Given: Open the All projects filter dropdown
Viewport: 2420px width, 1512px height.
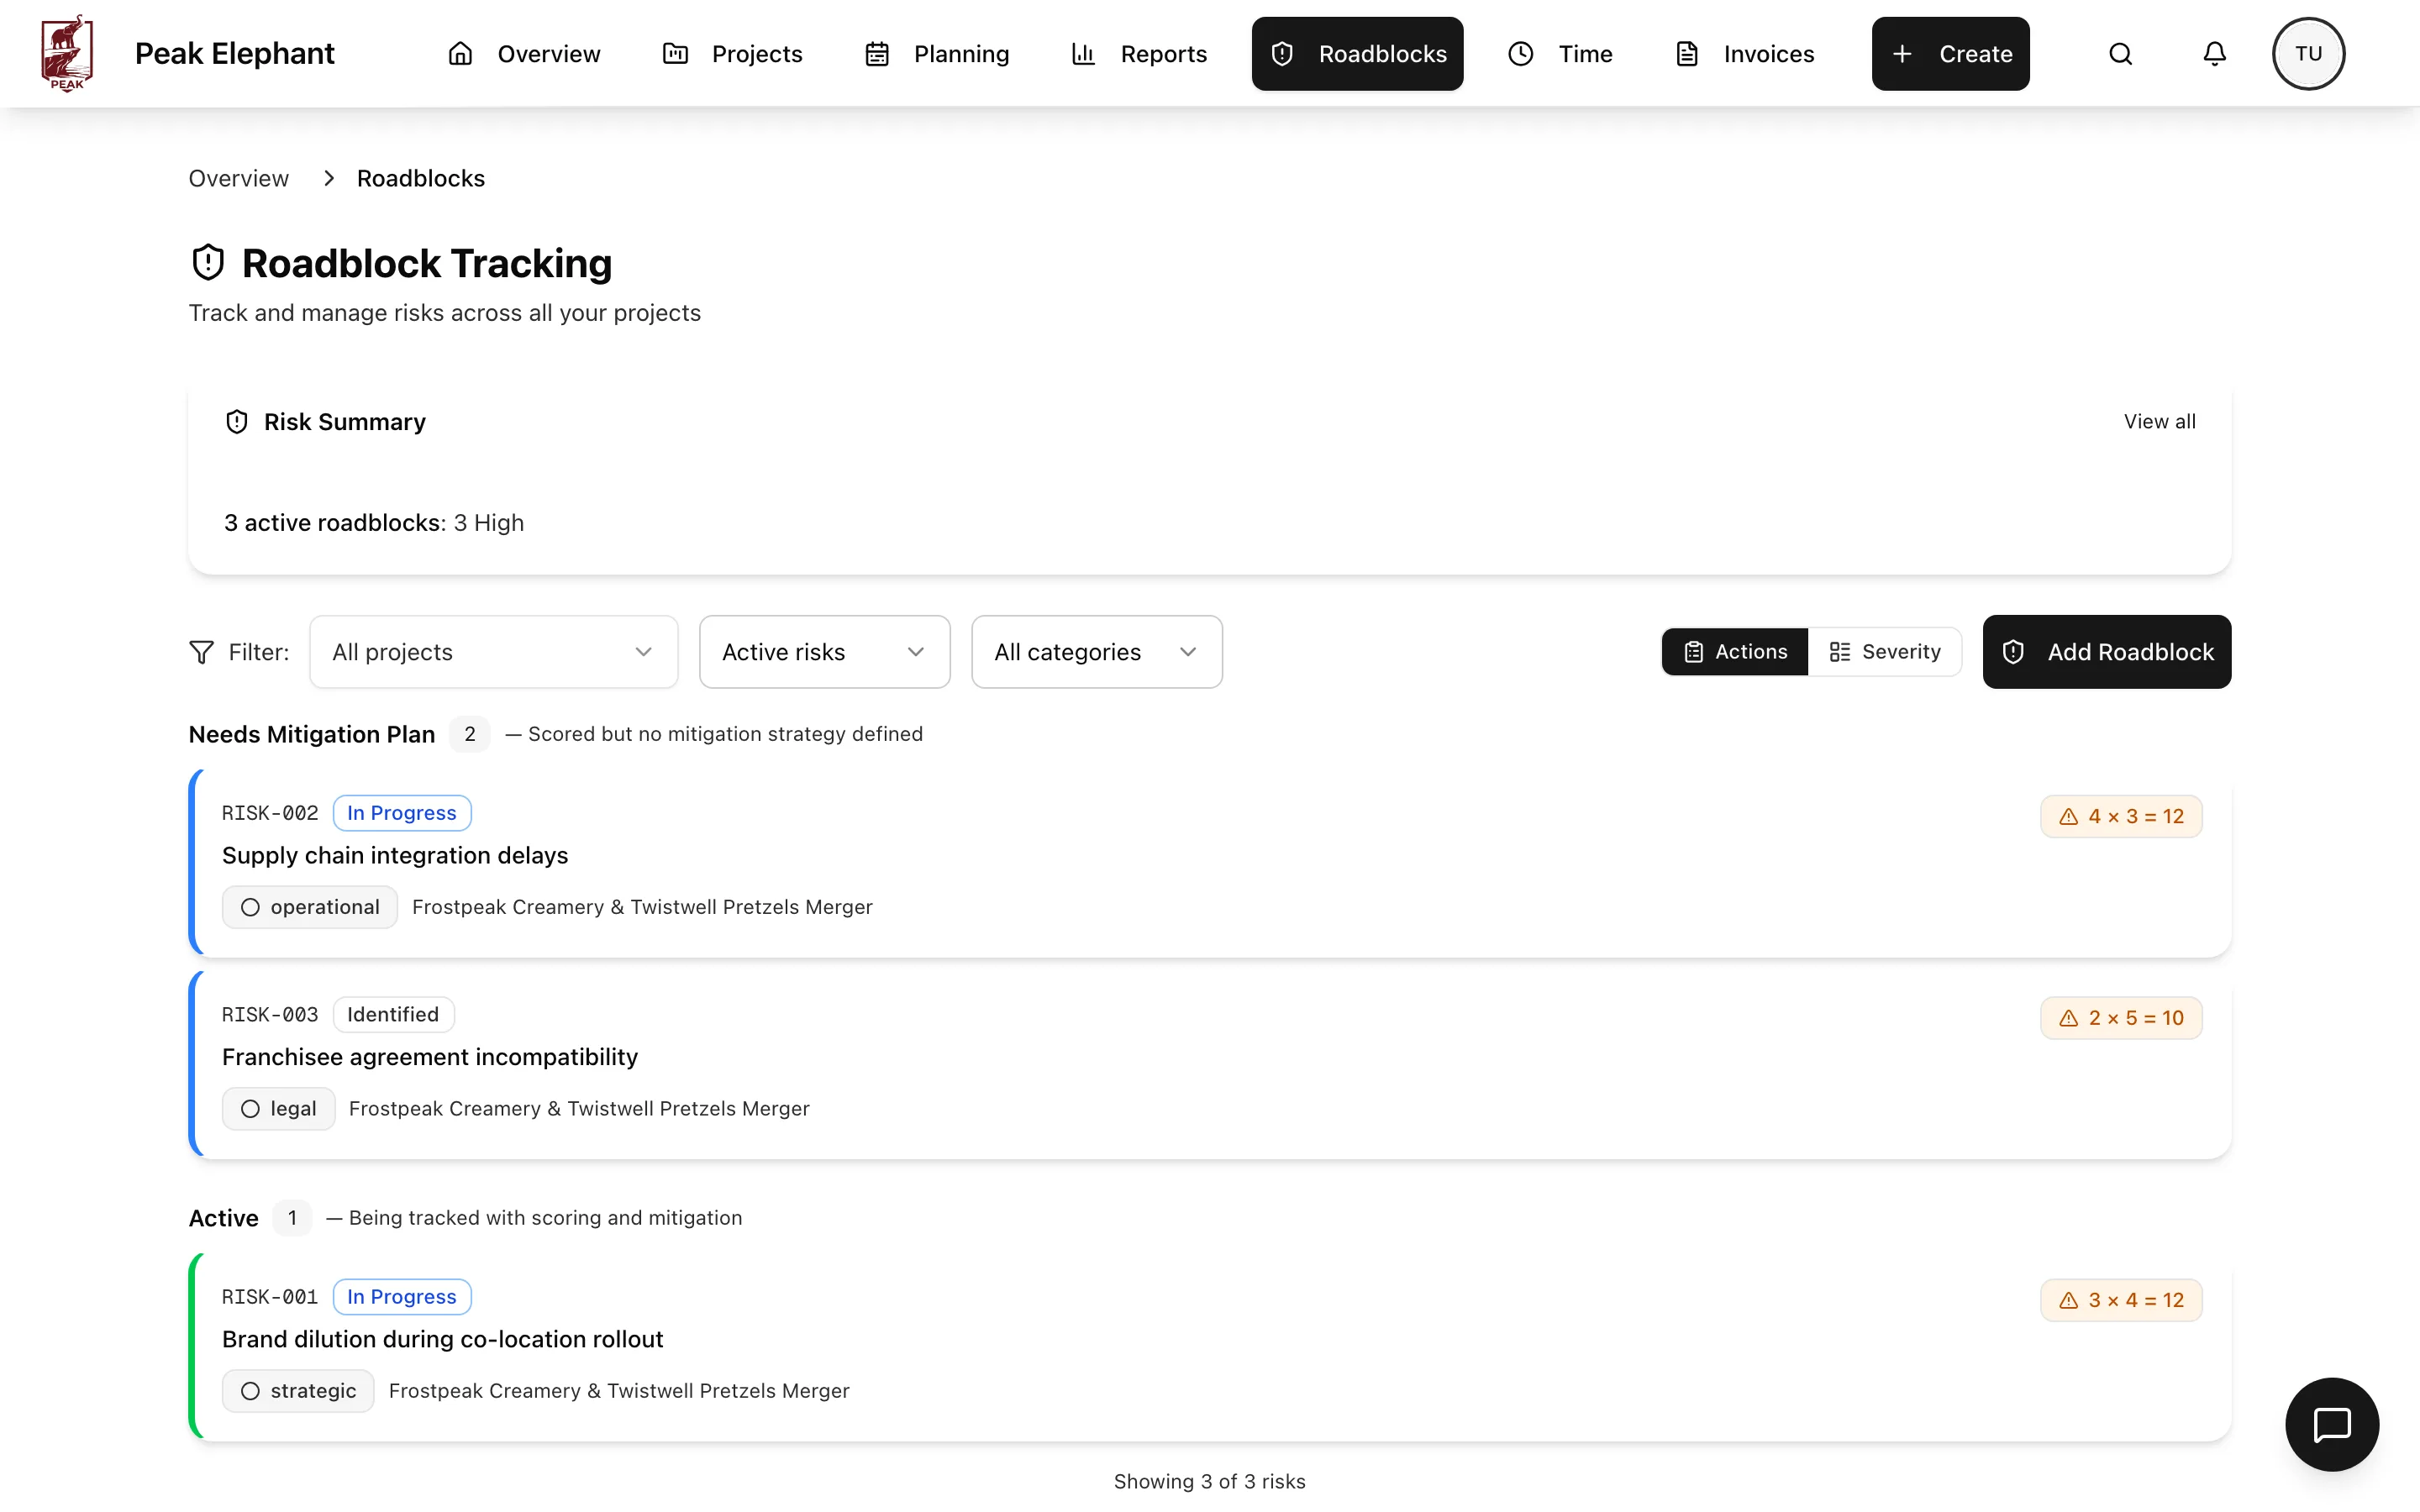Looking at the screenshot, I should tap(494, 652).
